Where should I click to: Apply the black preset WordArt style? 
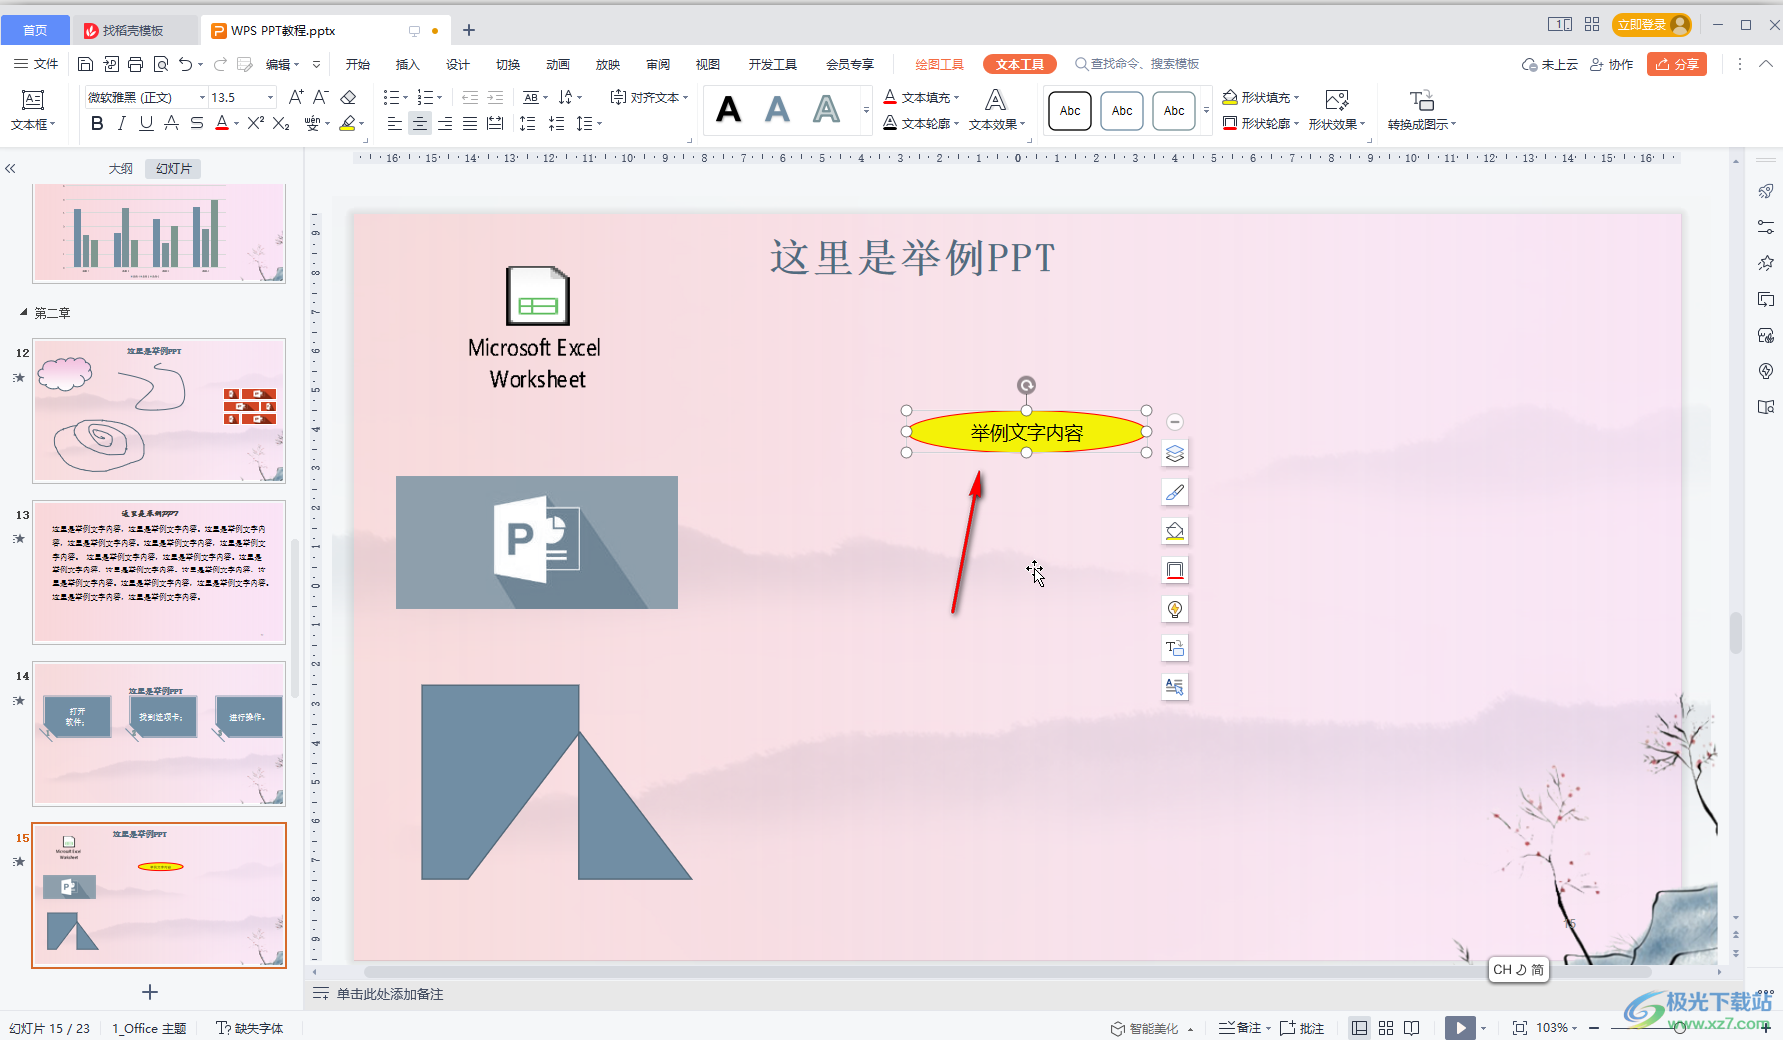pos(729,109)
